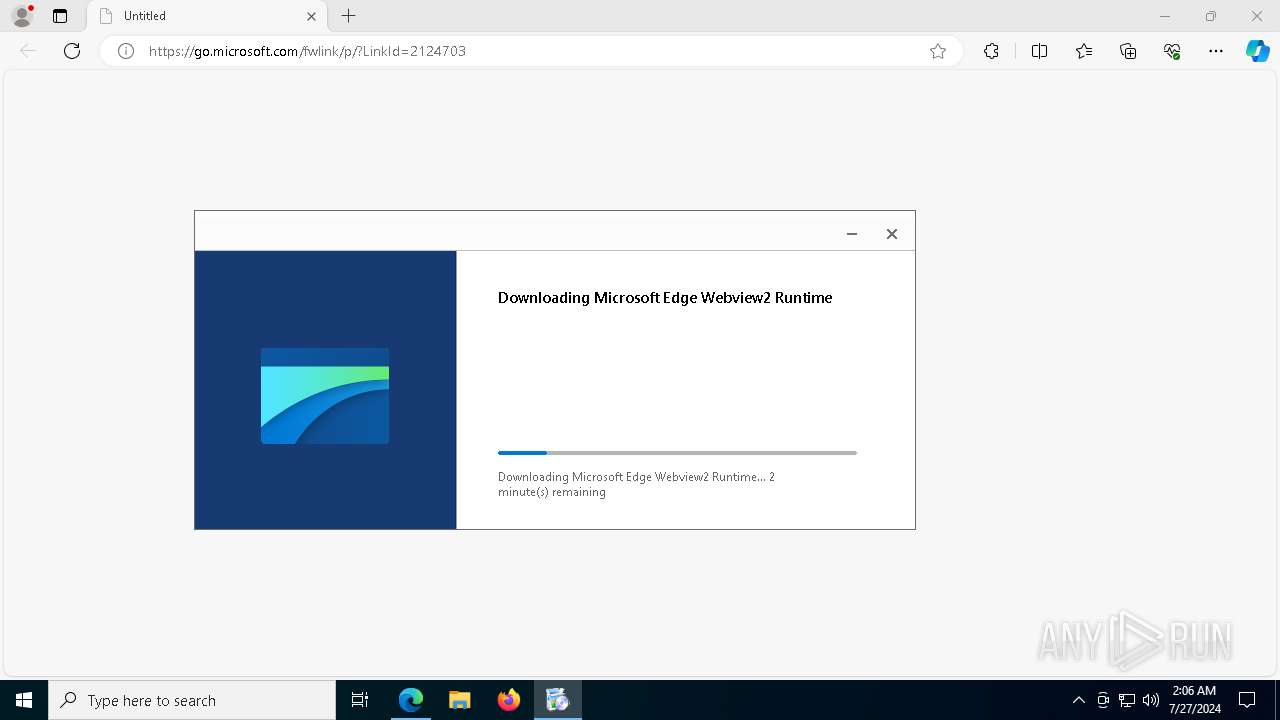
Task: Open the tab actions menu icon
Action: [x=60, y=16]
